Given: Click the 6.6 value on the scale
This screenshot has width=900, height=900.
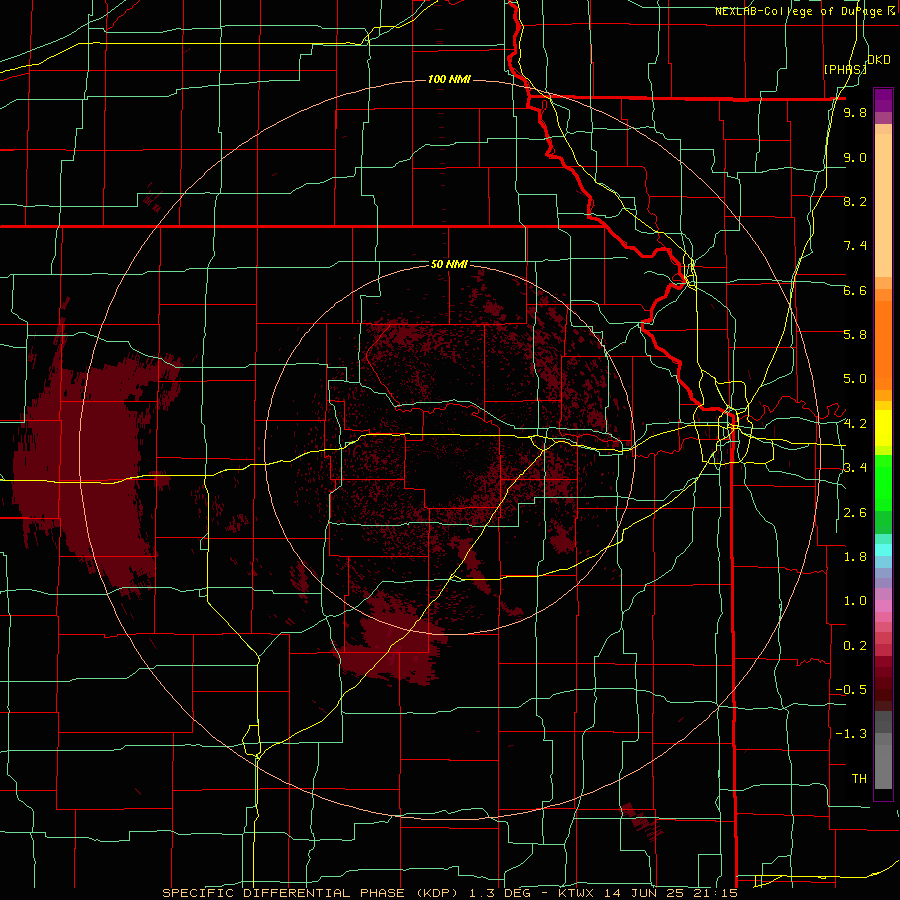Looking at the screenshot, I should tap(855, 290).
